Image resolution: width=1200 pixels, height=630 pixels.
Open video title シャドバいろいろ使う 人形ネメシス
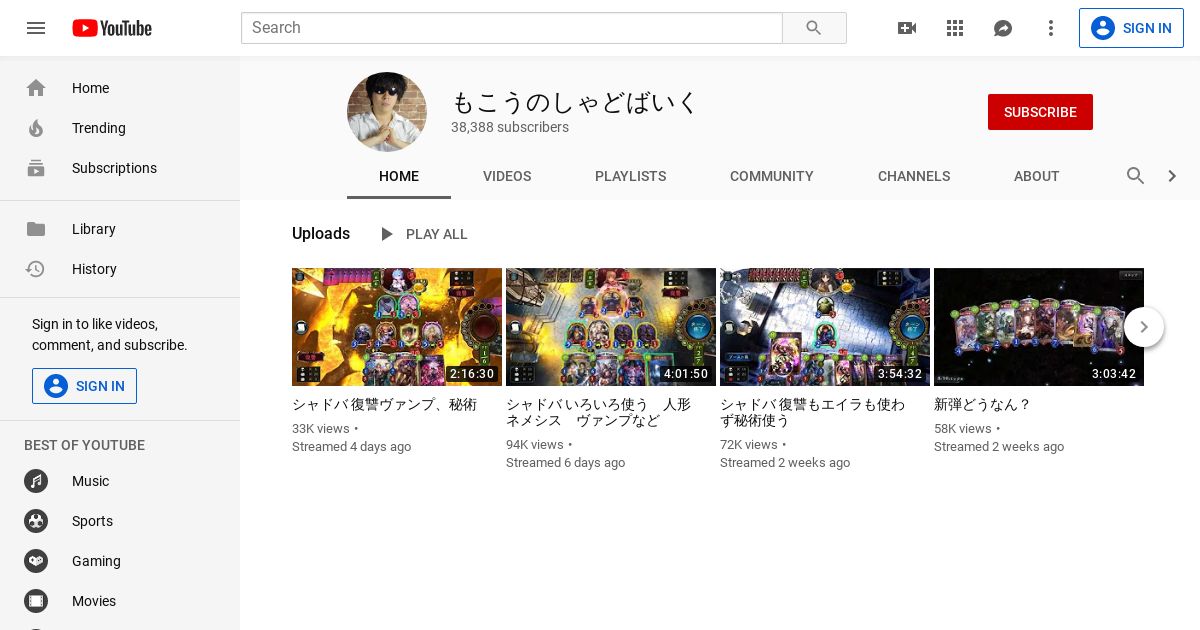tap(598, 413)
